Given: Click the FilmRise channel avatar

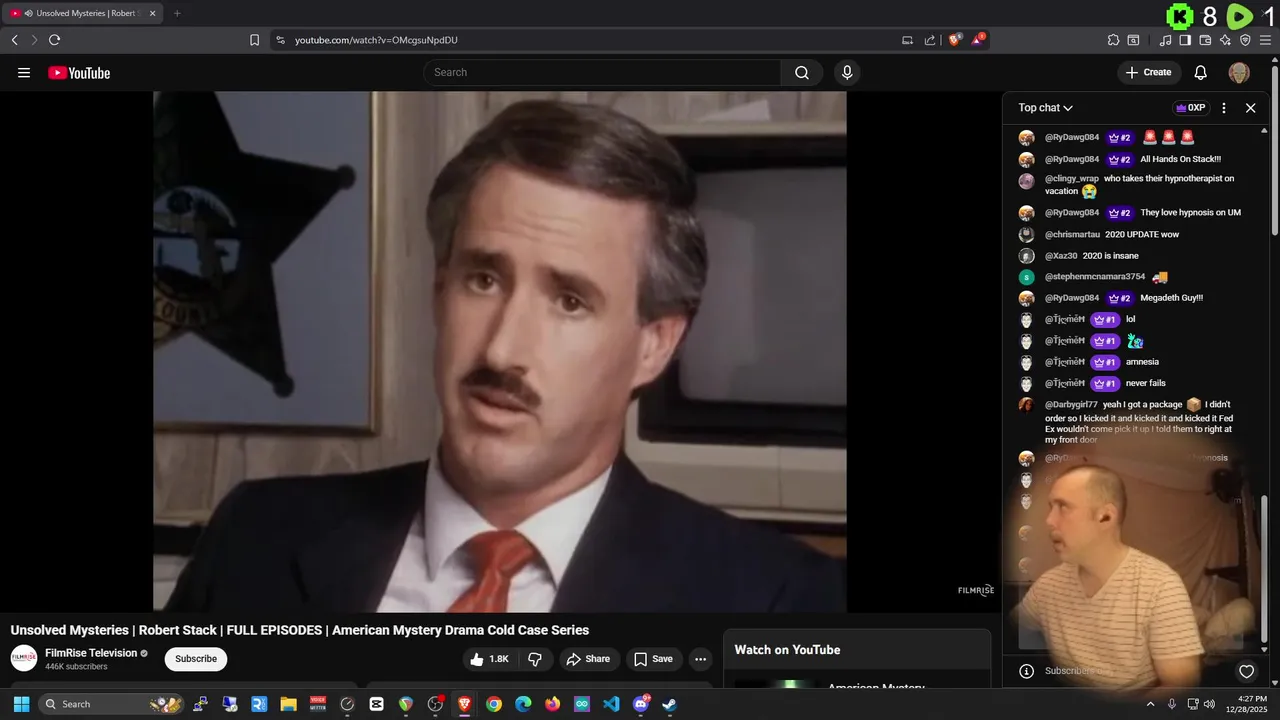Looking at the screenshot, I should pos(24,658).
